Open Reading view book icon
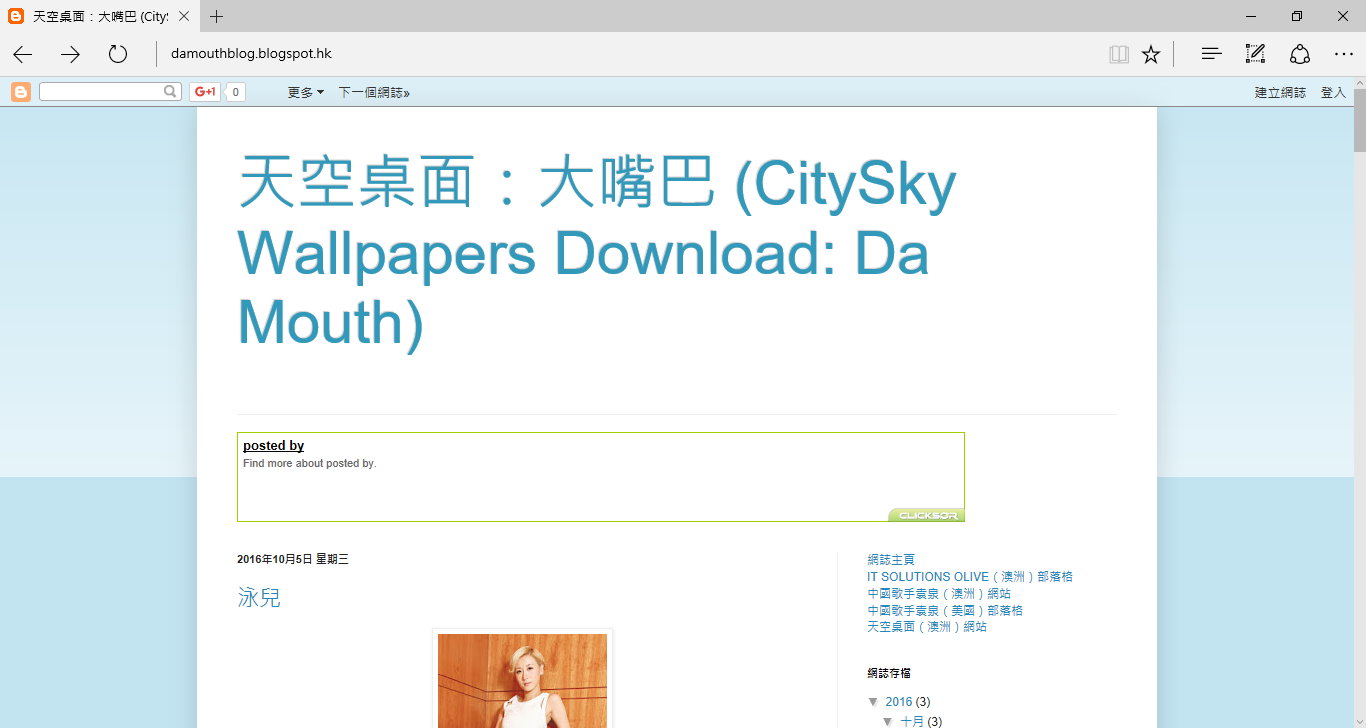The height and width of the screenshot is (728, 1366). coord(1119,54)
